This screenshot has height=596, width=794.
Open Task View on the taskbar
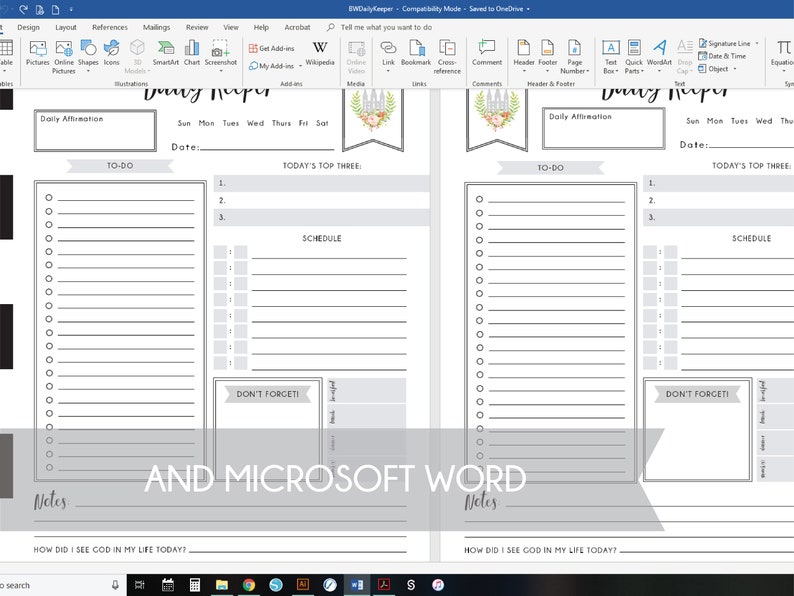140,585
